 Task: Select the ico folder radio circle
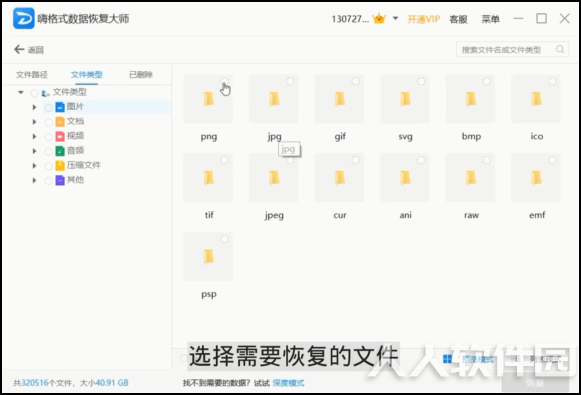[552, 81]
